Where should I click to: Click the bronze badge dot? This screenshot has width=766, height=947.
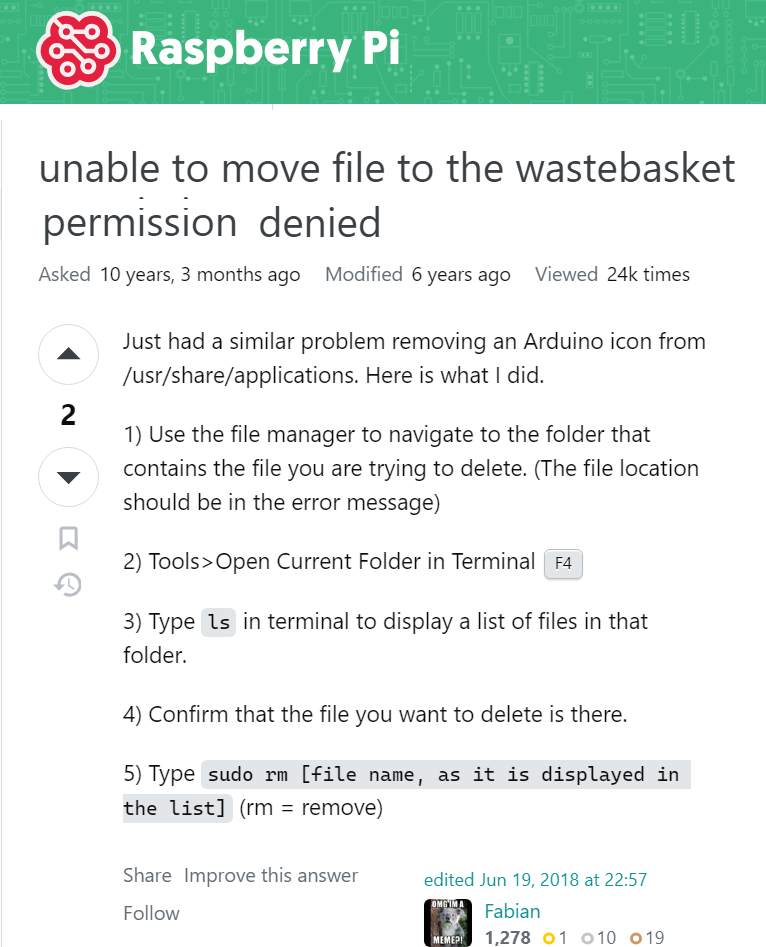coord(636,938)
